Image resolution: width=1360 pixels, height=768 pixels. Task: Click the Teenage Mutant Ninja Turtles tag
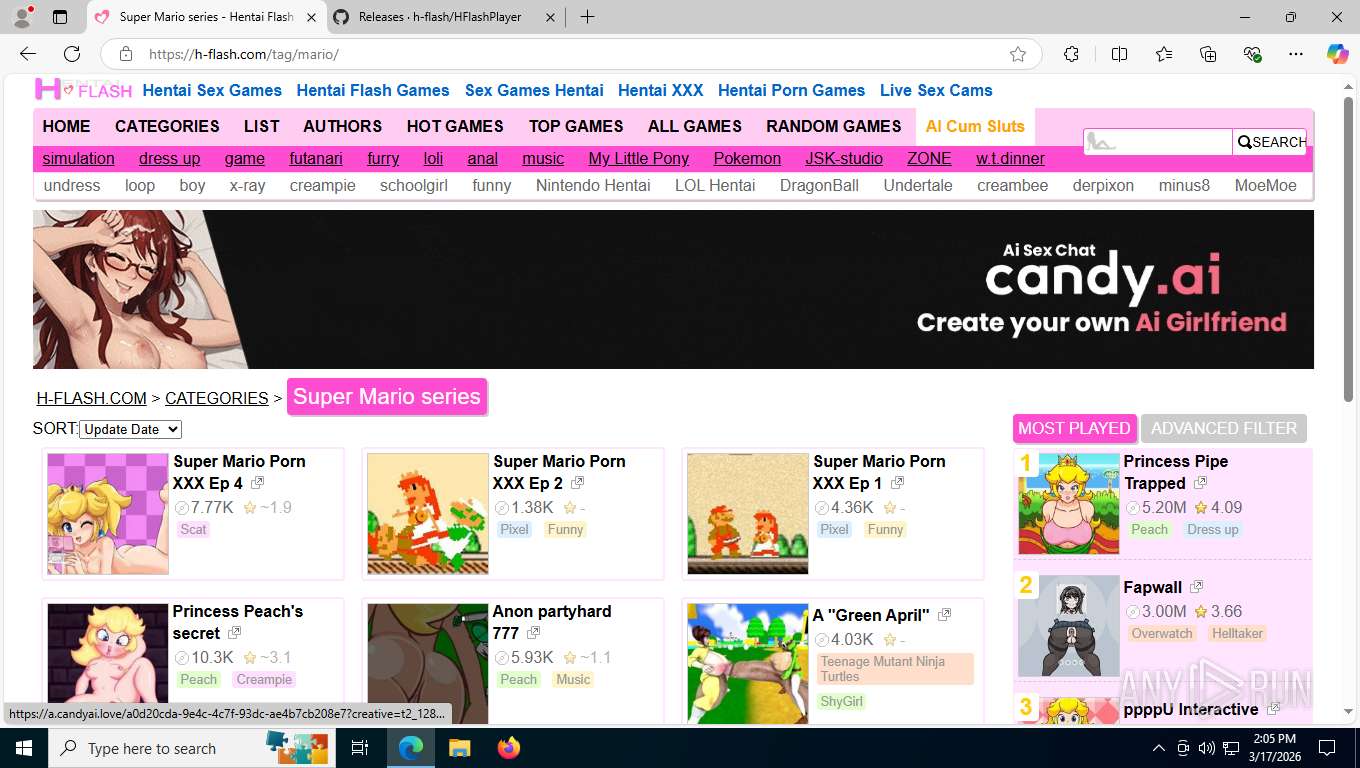tap(895, 669)
